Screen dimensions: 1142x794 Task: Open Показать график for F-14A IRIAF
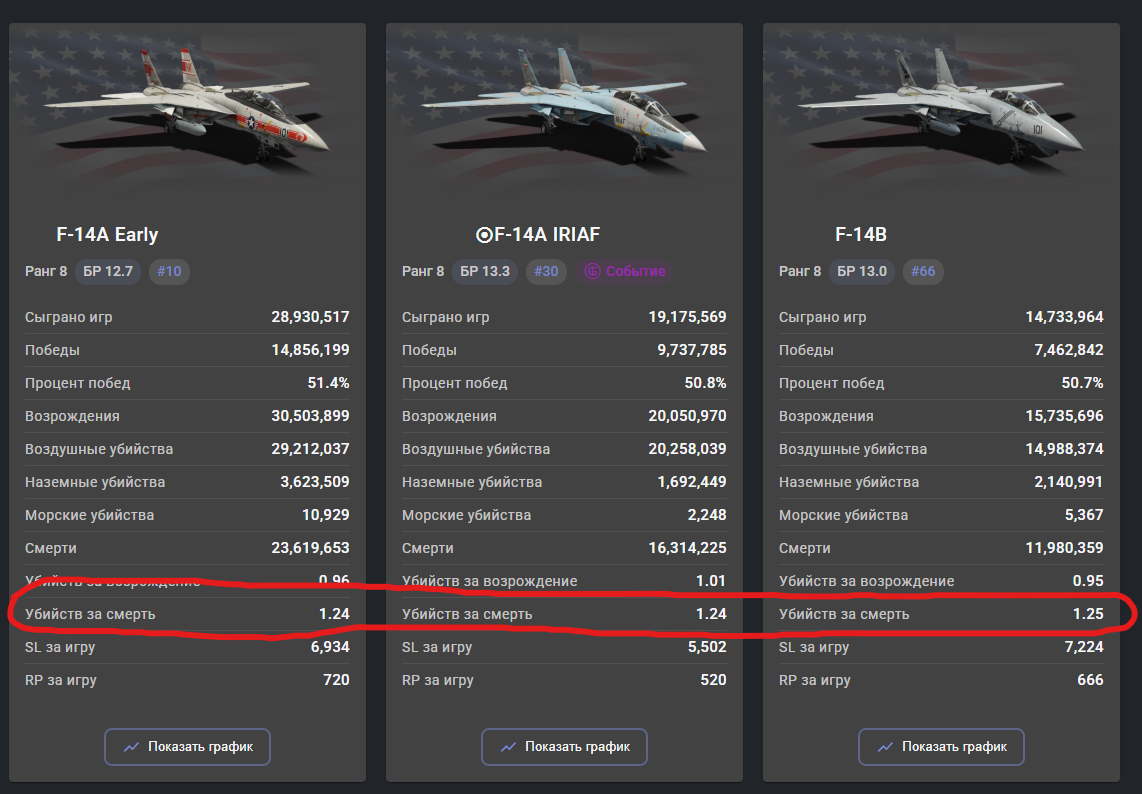coord(564,747)
